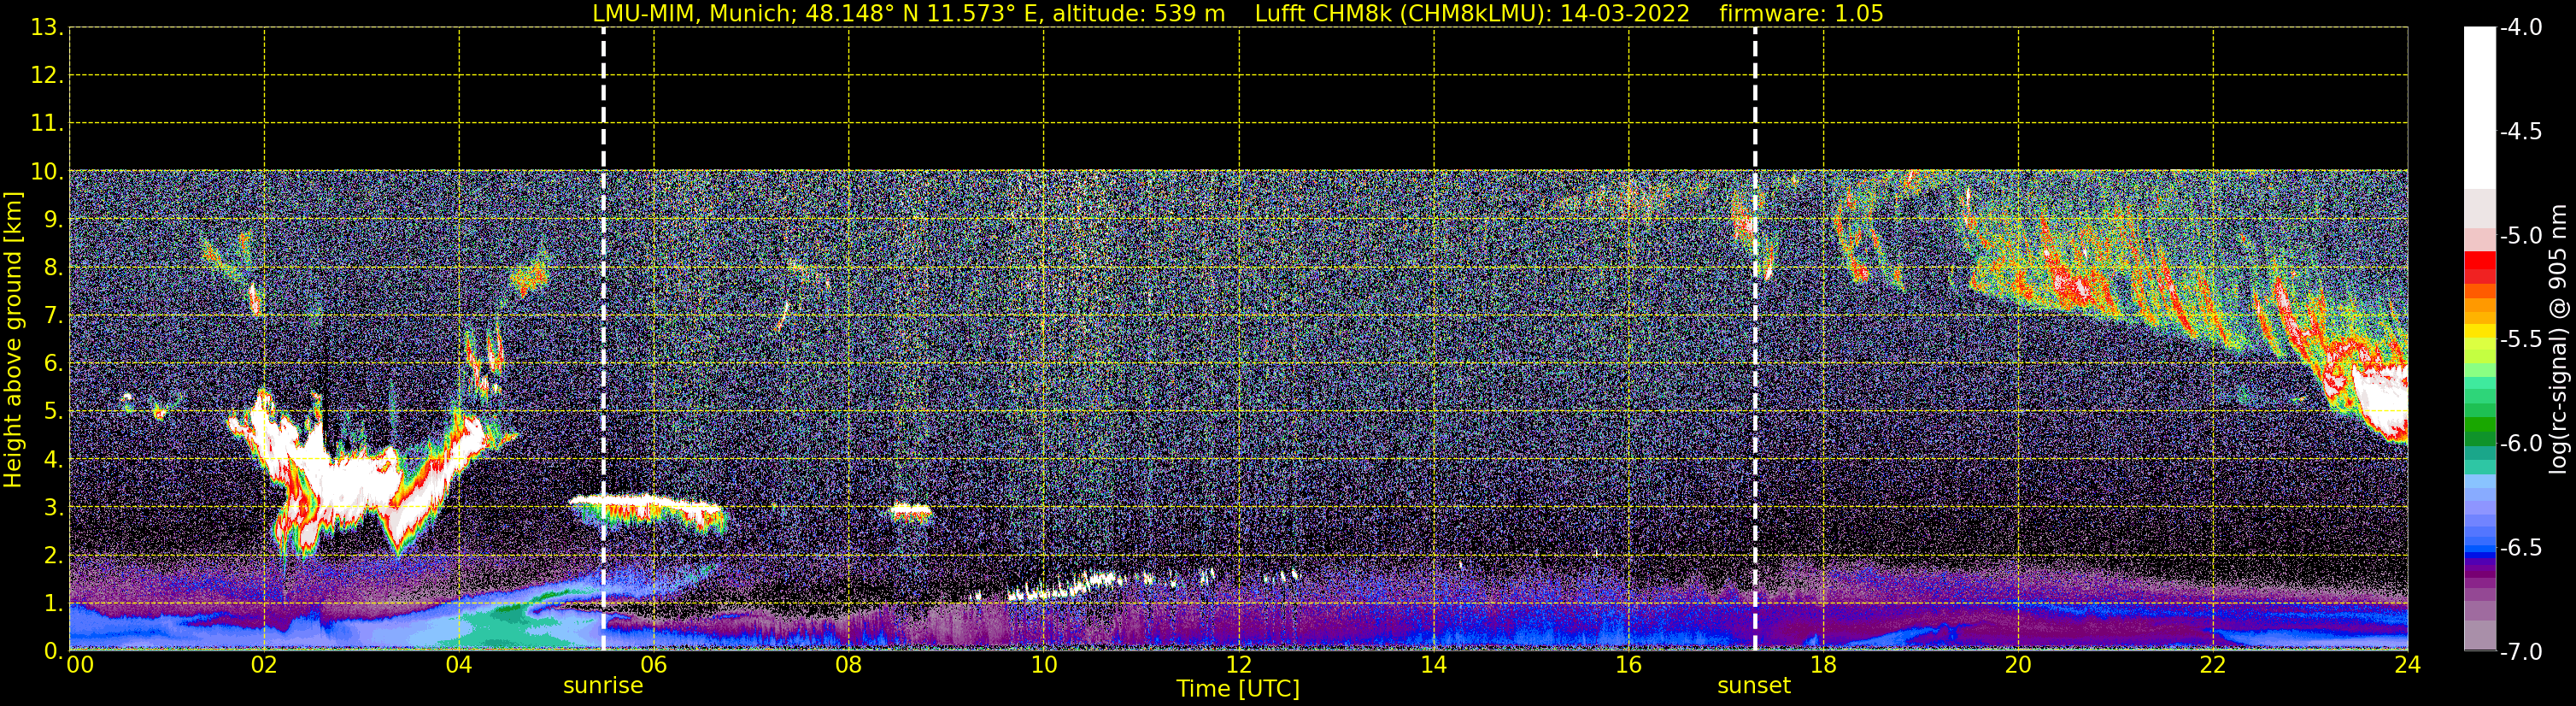The width and height of the screenshot is (2576, 706).
Task: Click the "12." height axis tick label
Action: point(46,75)
